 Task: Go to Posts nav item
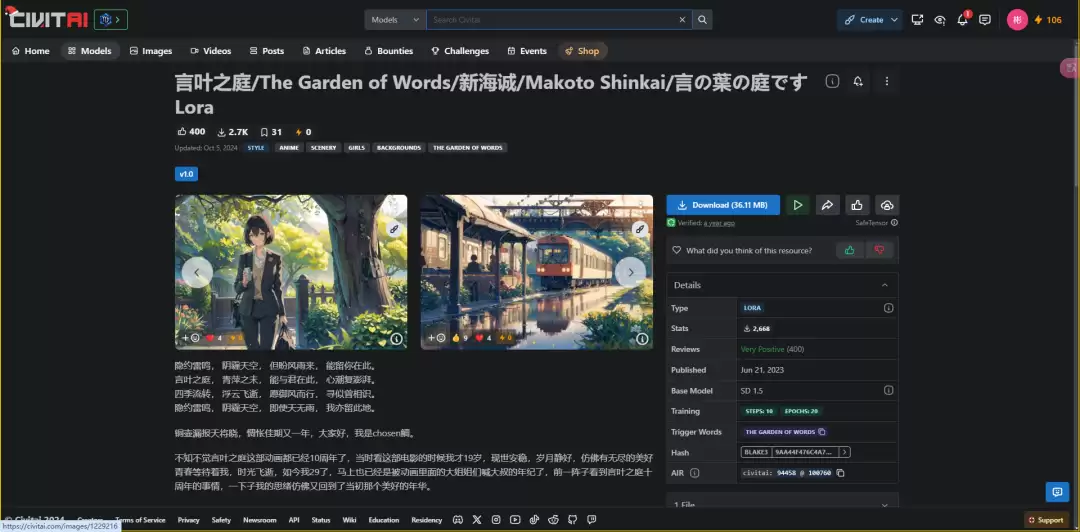pyautogui.click(x=267, y=51)
